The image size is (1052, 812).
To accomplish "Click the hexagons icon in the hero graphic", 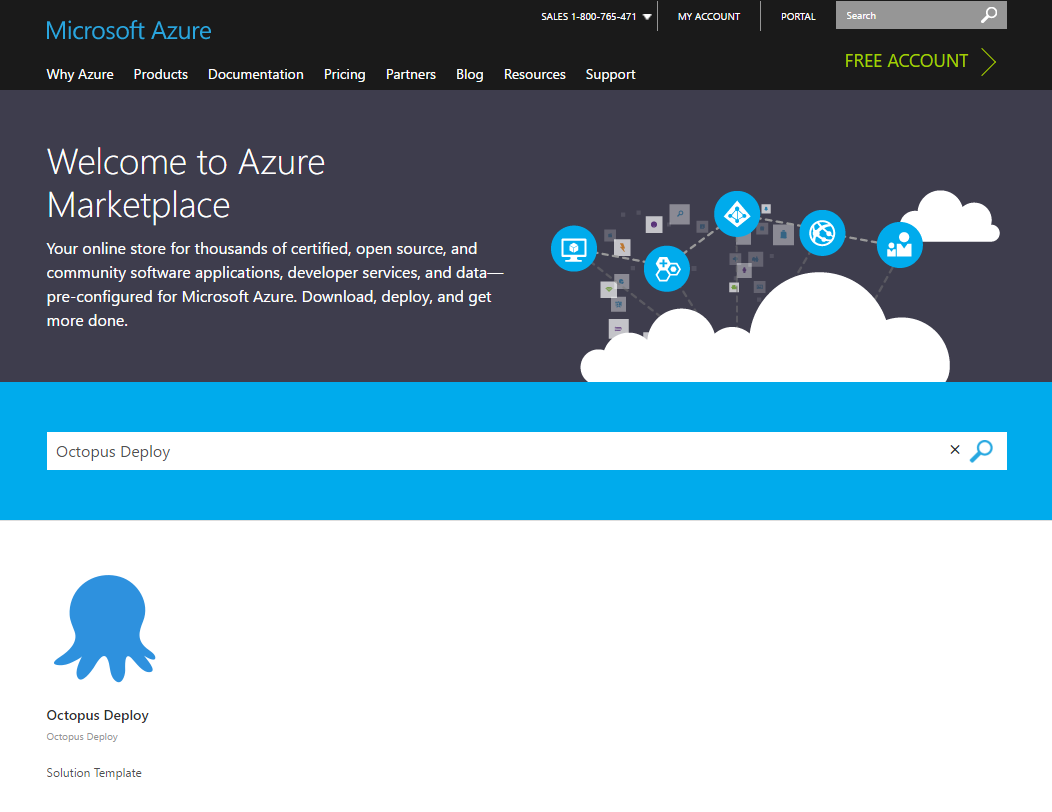I will (666, 268).
